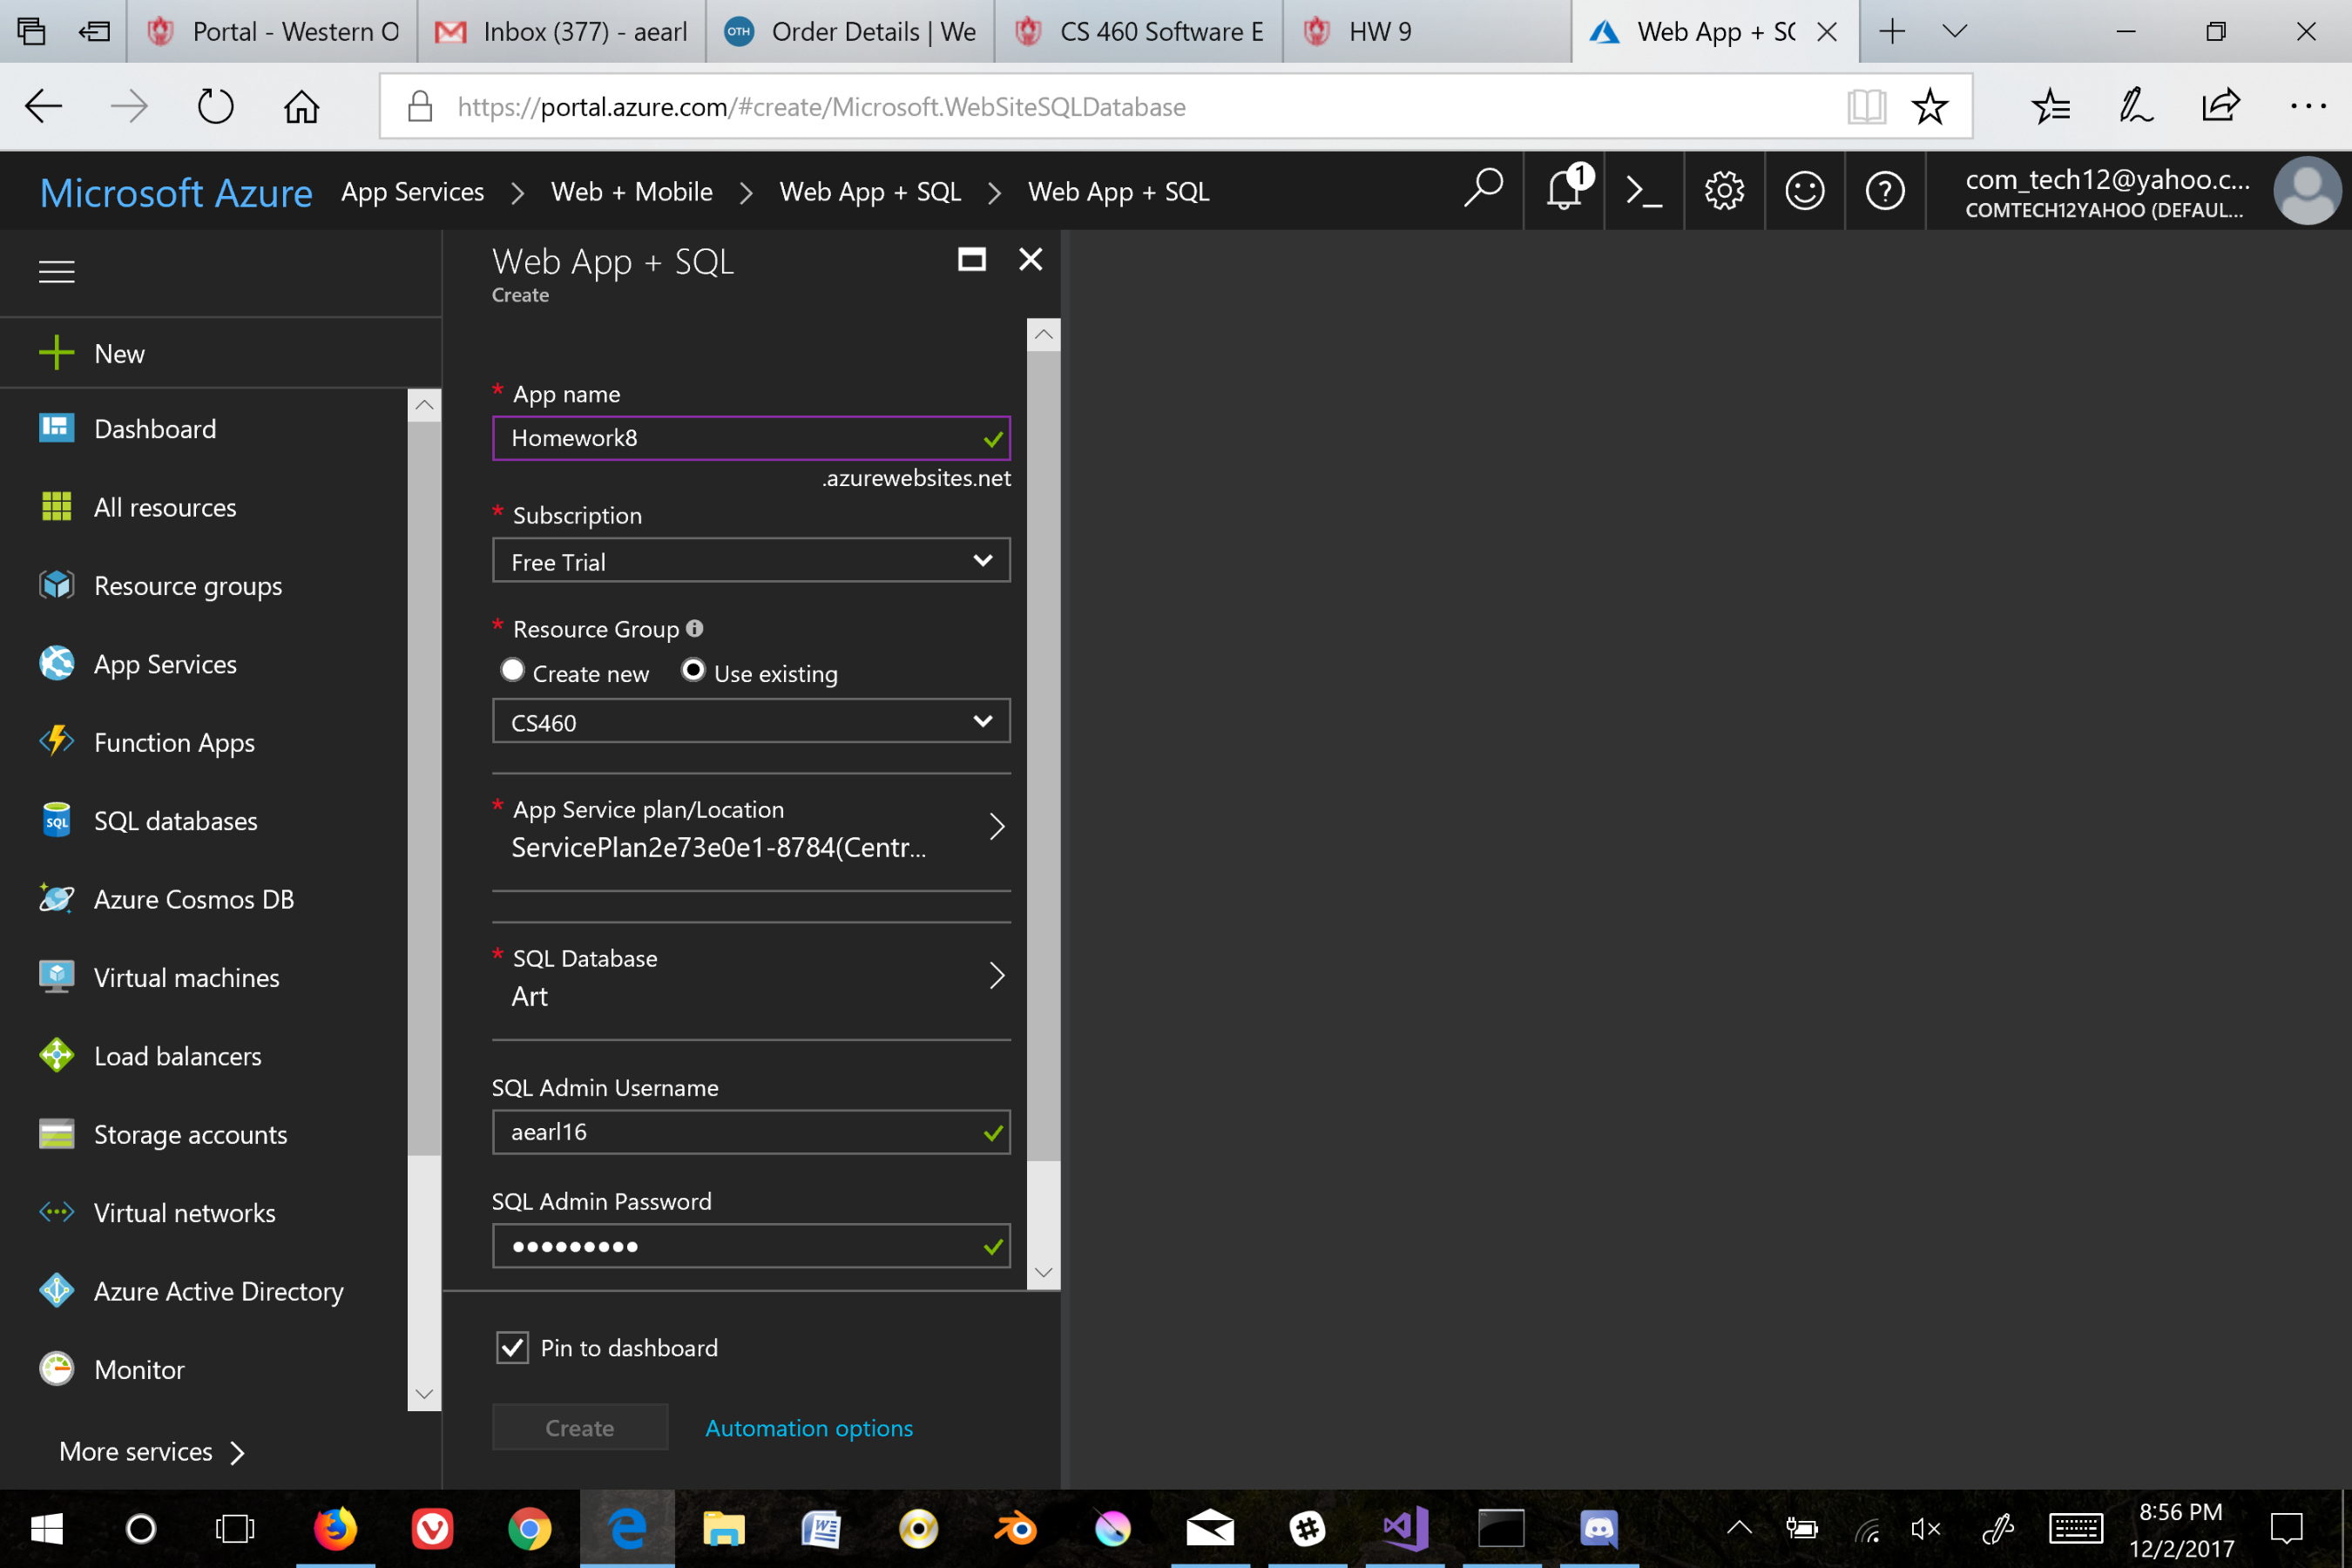Open Azure portal settings gear

[1724, 190]
